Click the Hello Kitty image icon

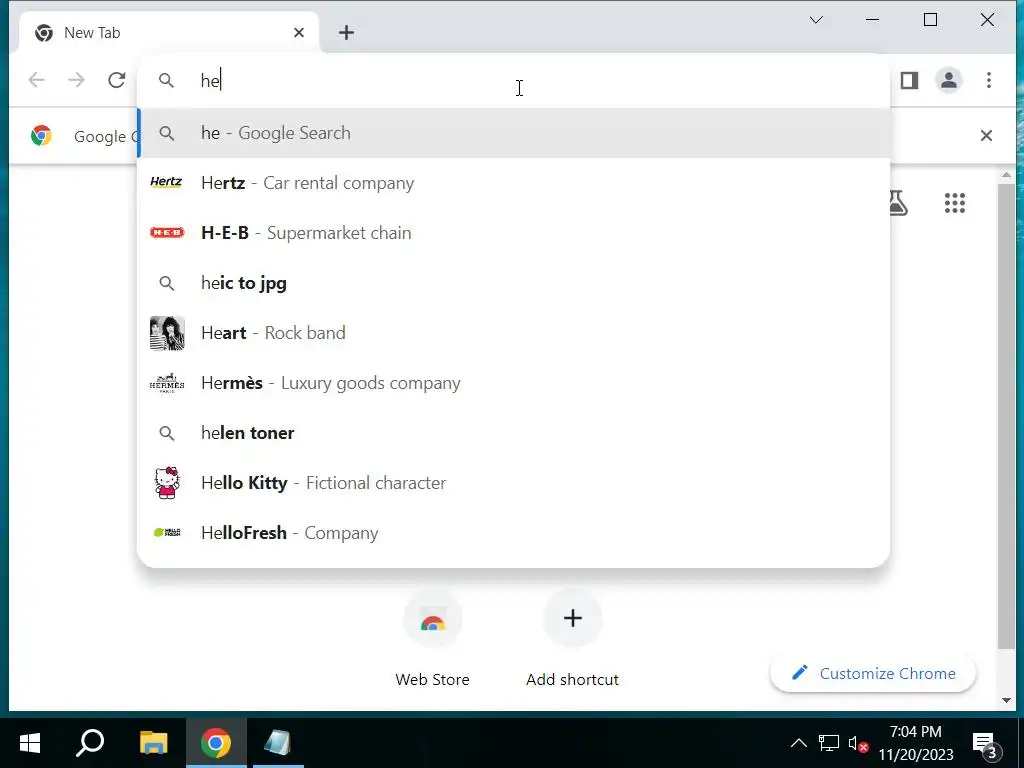167,483
